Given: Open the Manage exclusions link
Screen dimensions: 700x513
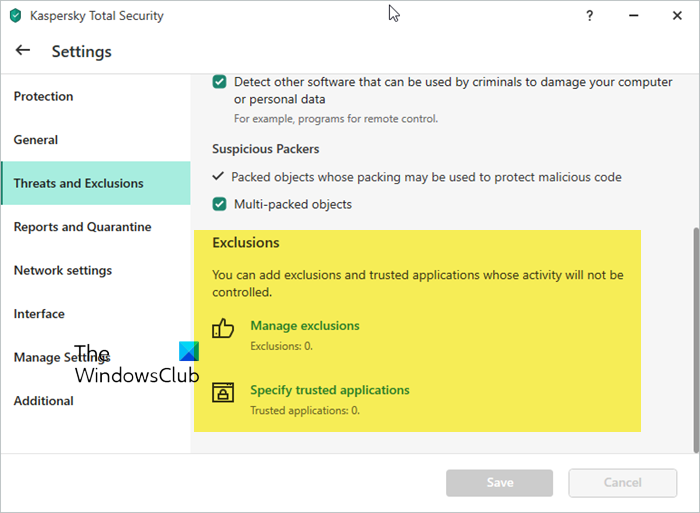Looking at the screenshot, I should (305, 326).
